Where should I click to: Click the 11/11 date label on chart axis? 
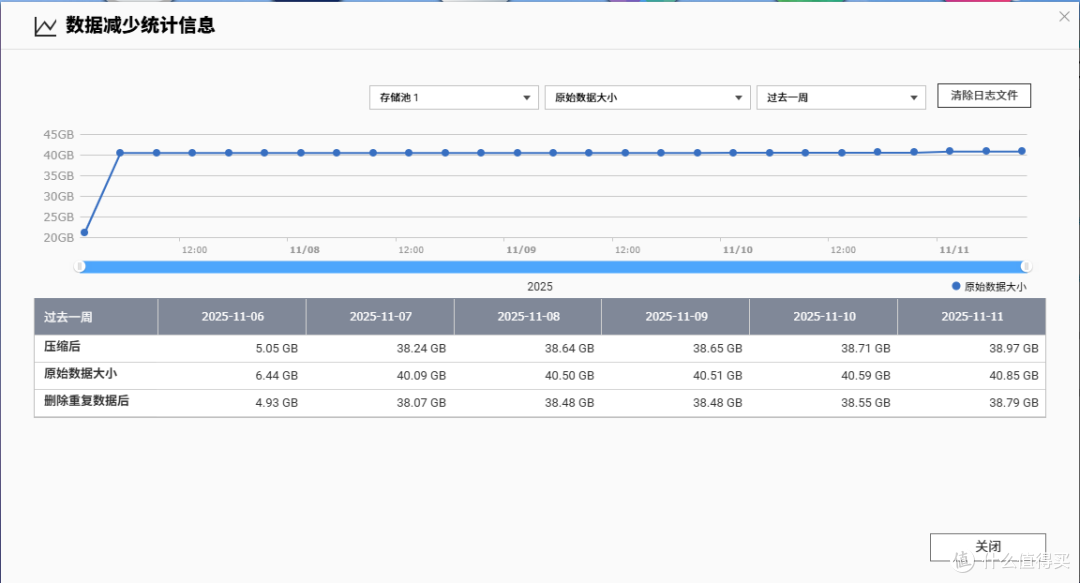click(954, 249)
